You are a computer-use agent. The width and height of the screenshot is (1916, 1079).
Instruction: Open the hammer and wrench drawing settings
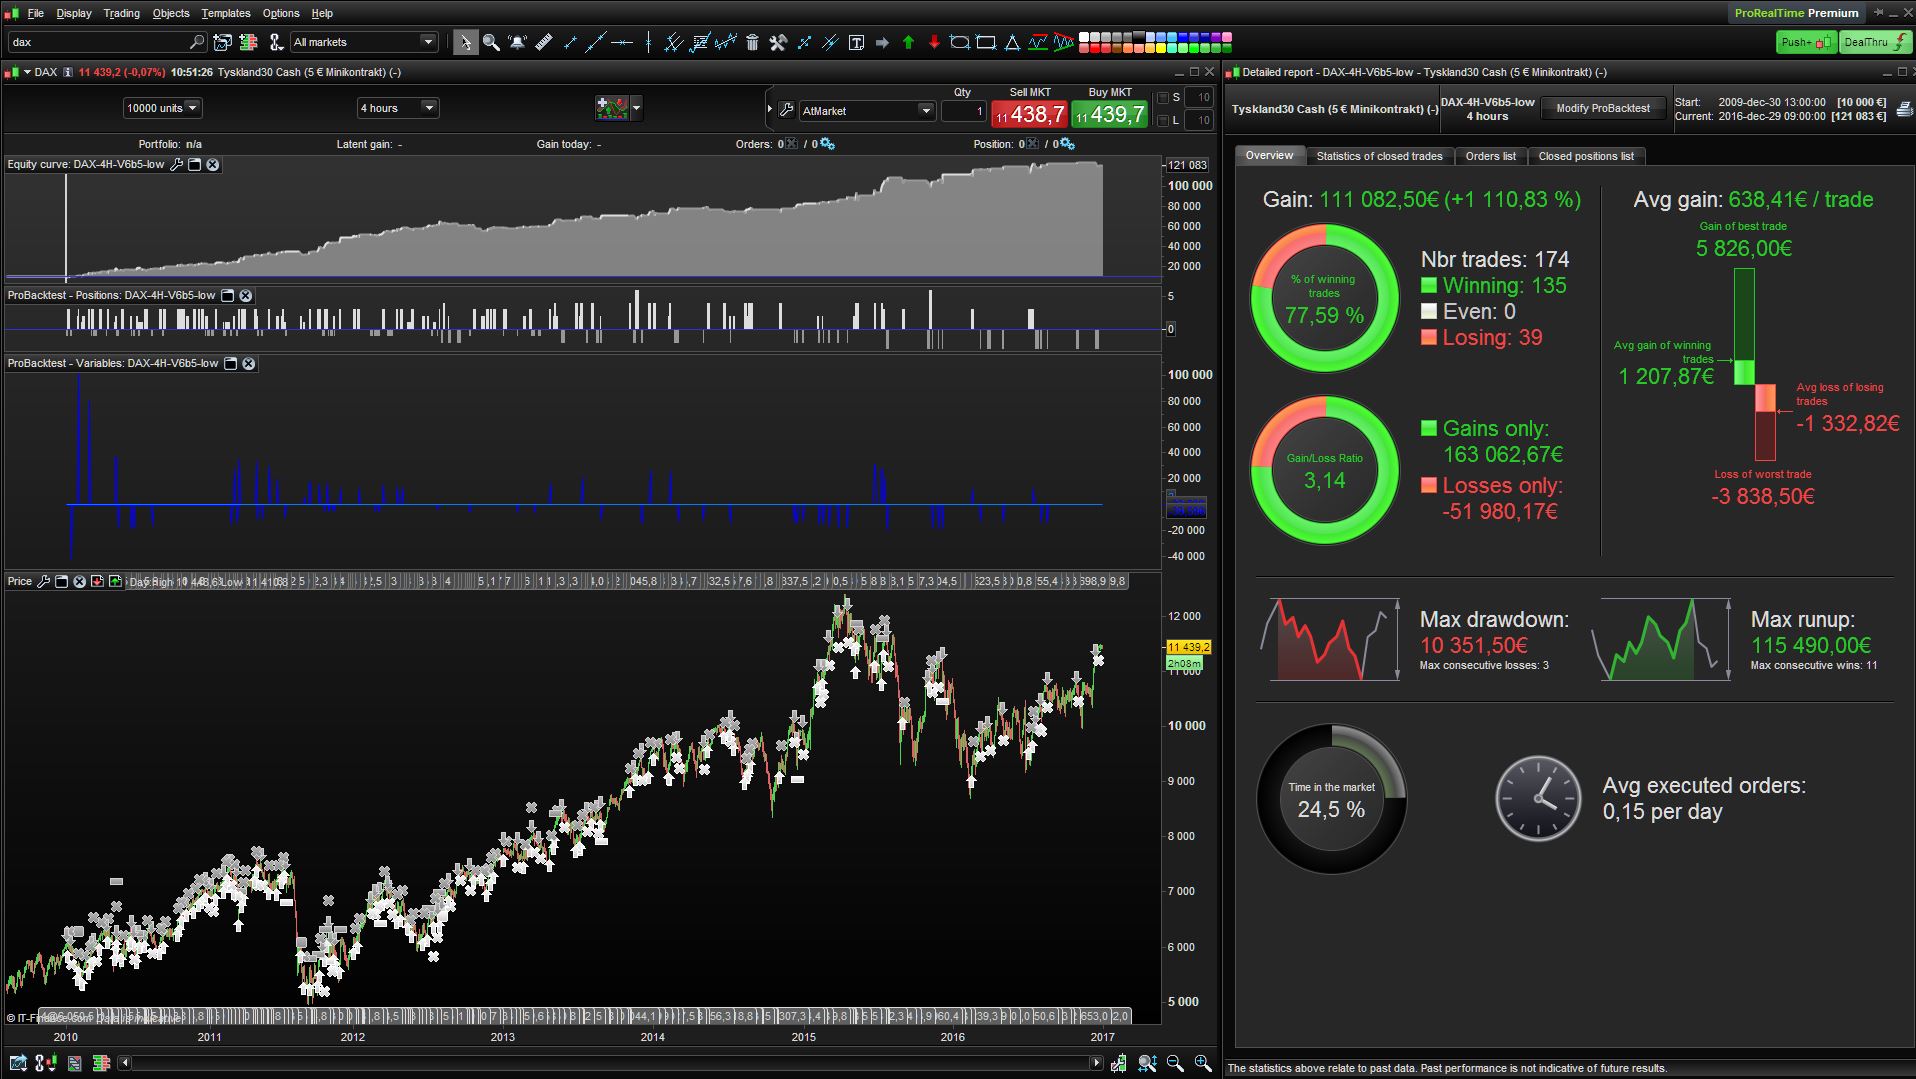pos(778,42)
